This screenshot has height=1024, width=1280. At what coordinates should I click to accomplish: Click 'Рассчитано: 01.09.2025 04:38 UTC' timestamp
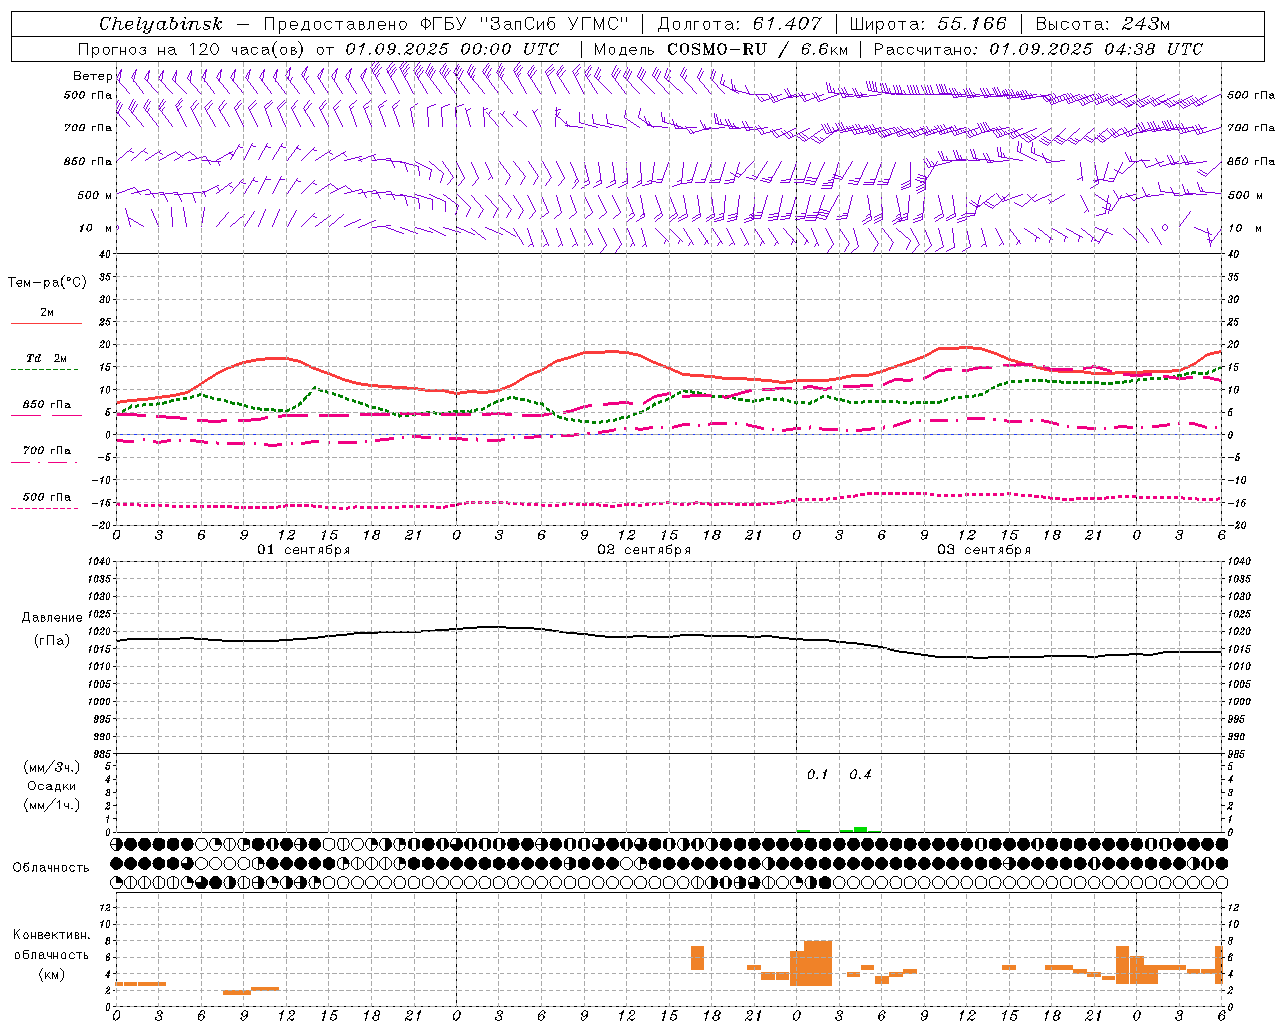tap(1038, 49)
